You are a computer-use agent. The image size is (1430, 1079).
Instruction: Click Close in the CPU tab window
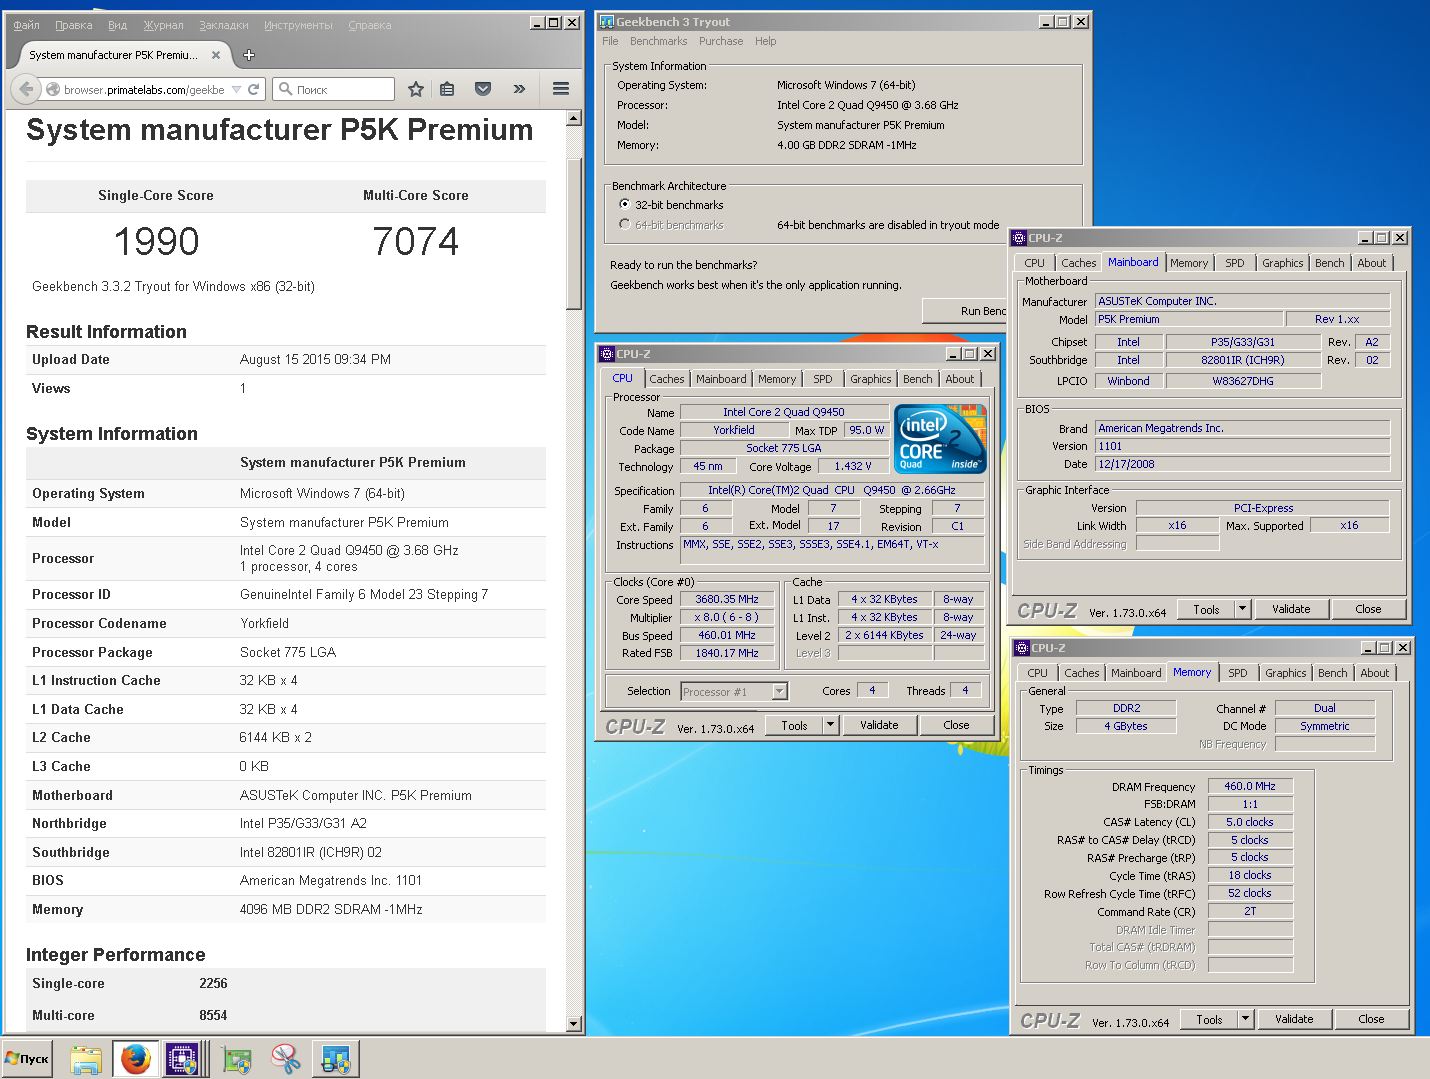click(956, 725)
